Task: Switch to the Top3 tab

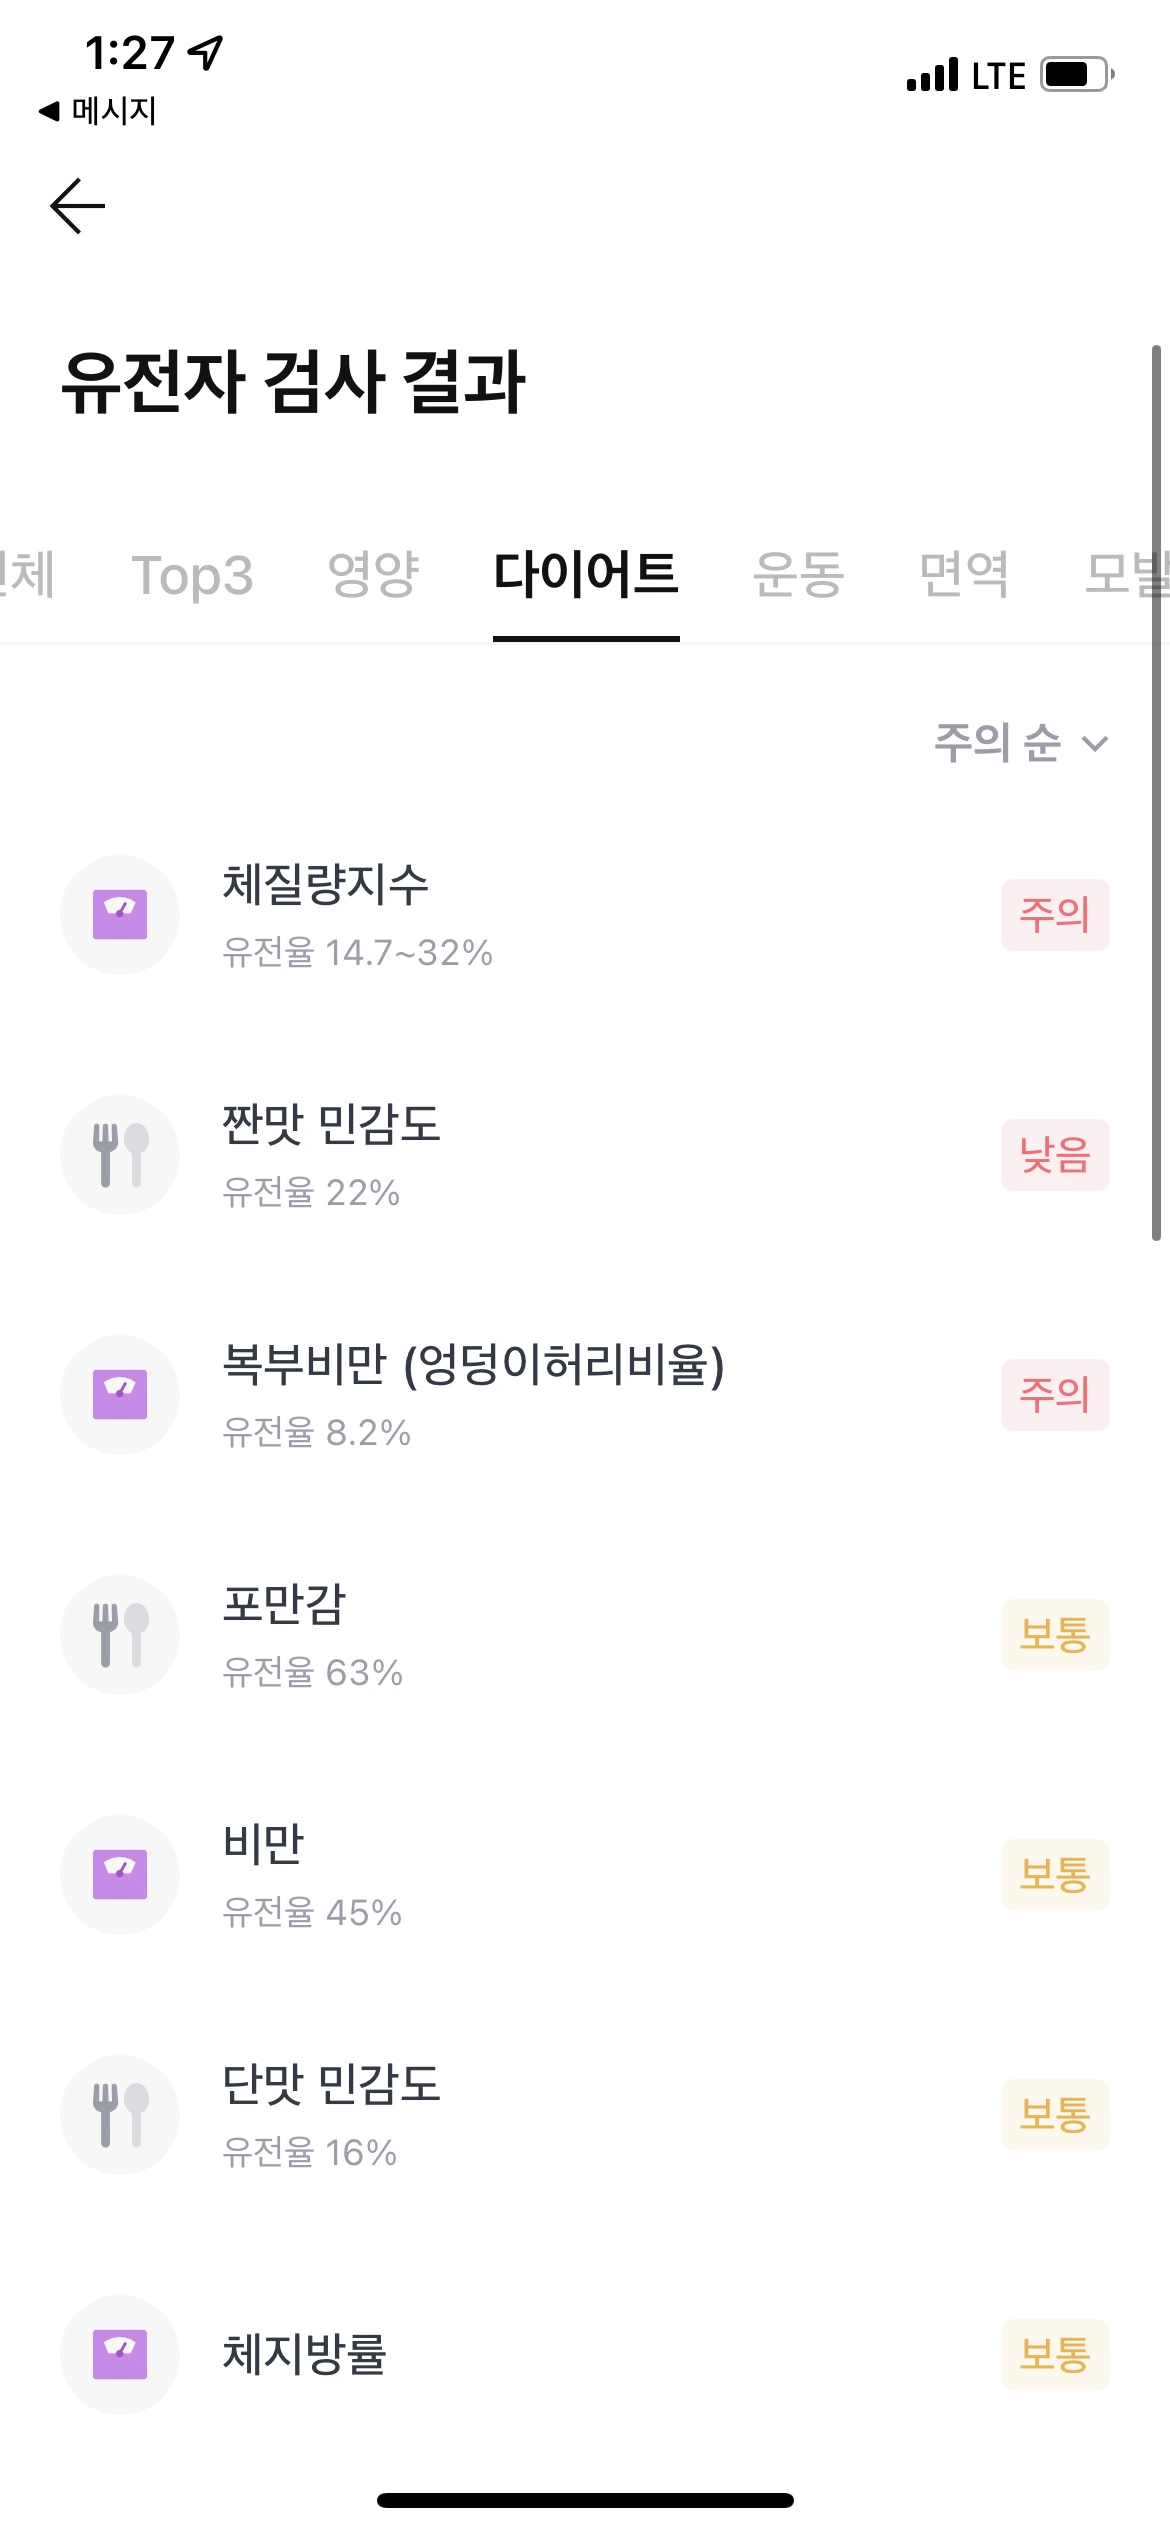Action: [x=192, y=575]
